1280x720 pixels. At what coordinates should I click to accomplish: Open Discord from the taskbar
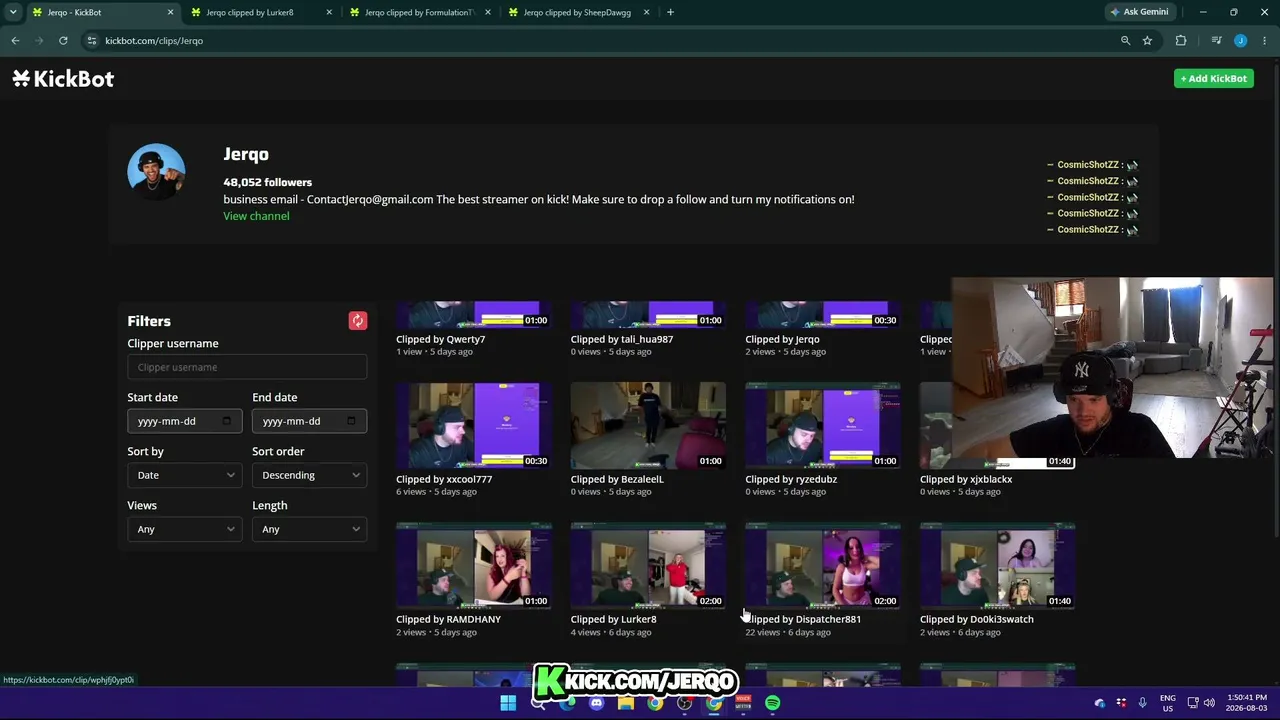(597, 703)
